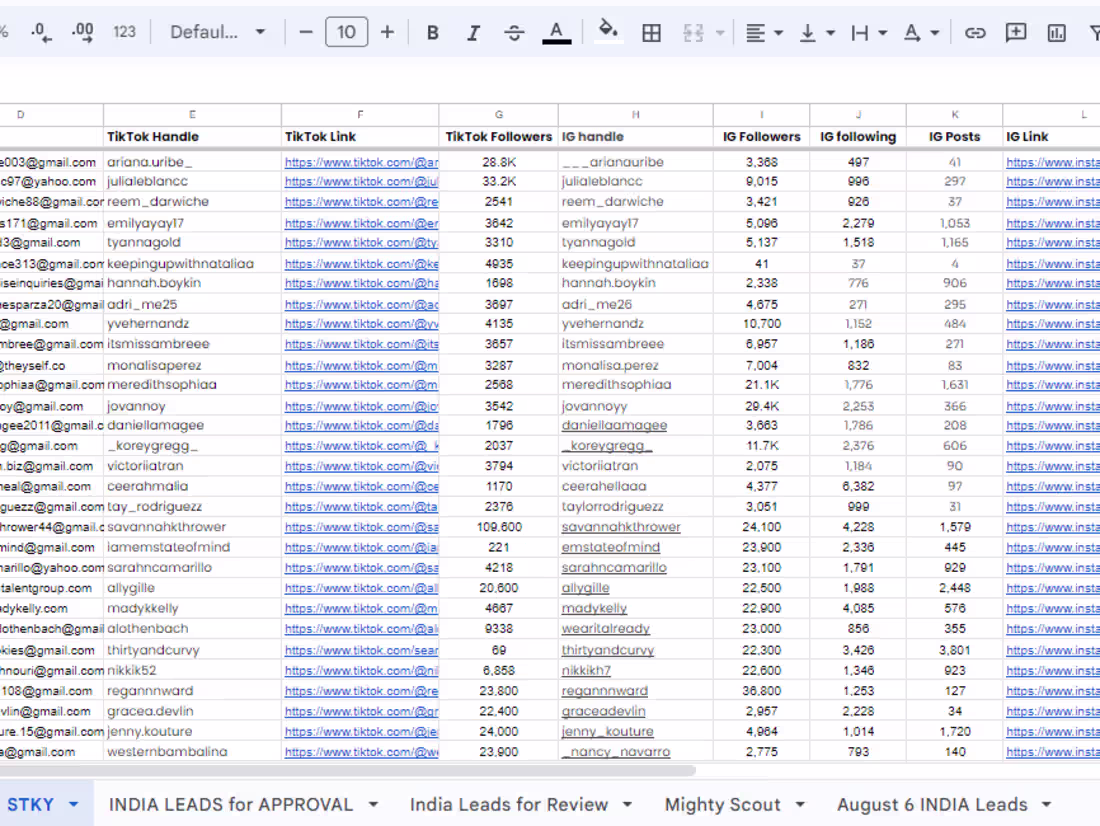Select column I header
Image resolution: width=1100 pixels, height=826 pixels.
pyautogui.click(x=761, y=114)
